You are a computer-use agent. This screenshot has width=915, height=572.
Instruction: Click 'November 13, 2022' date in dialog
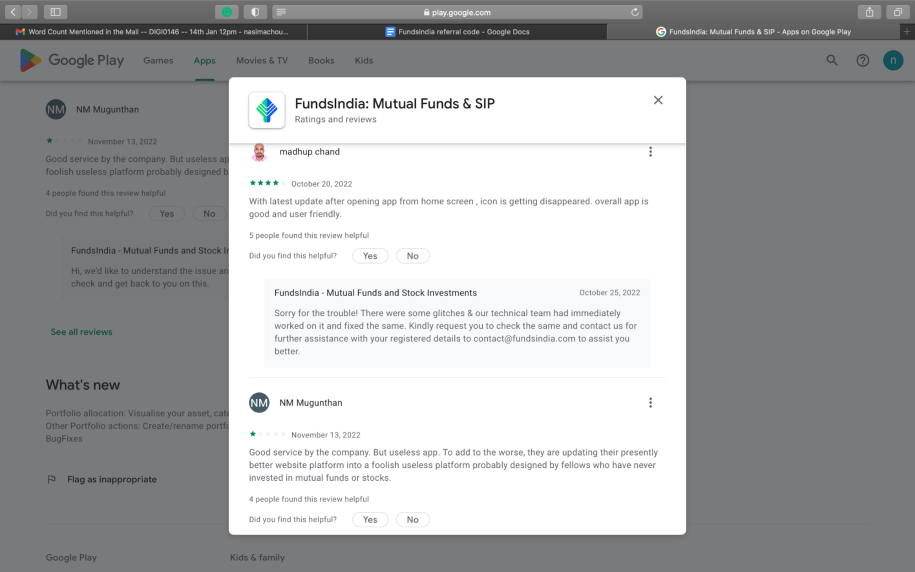(x=326, y=435)
